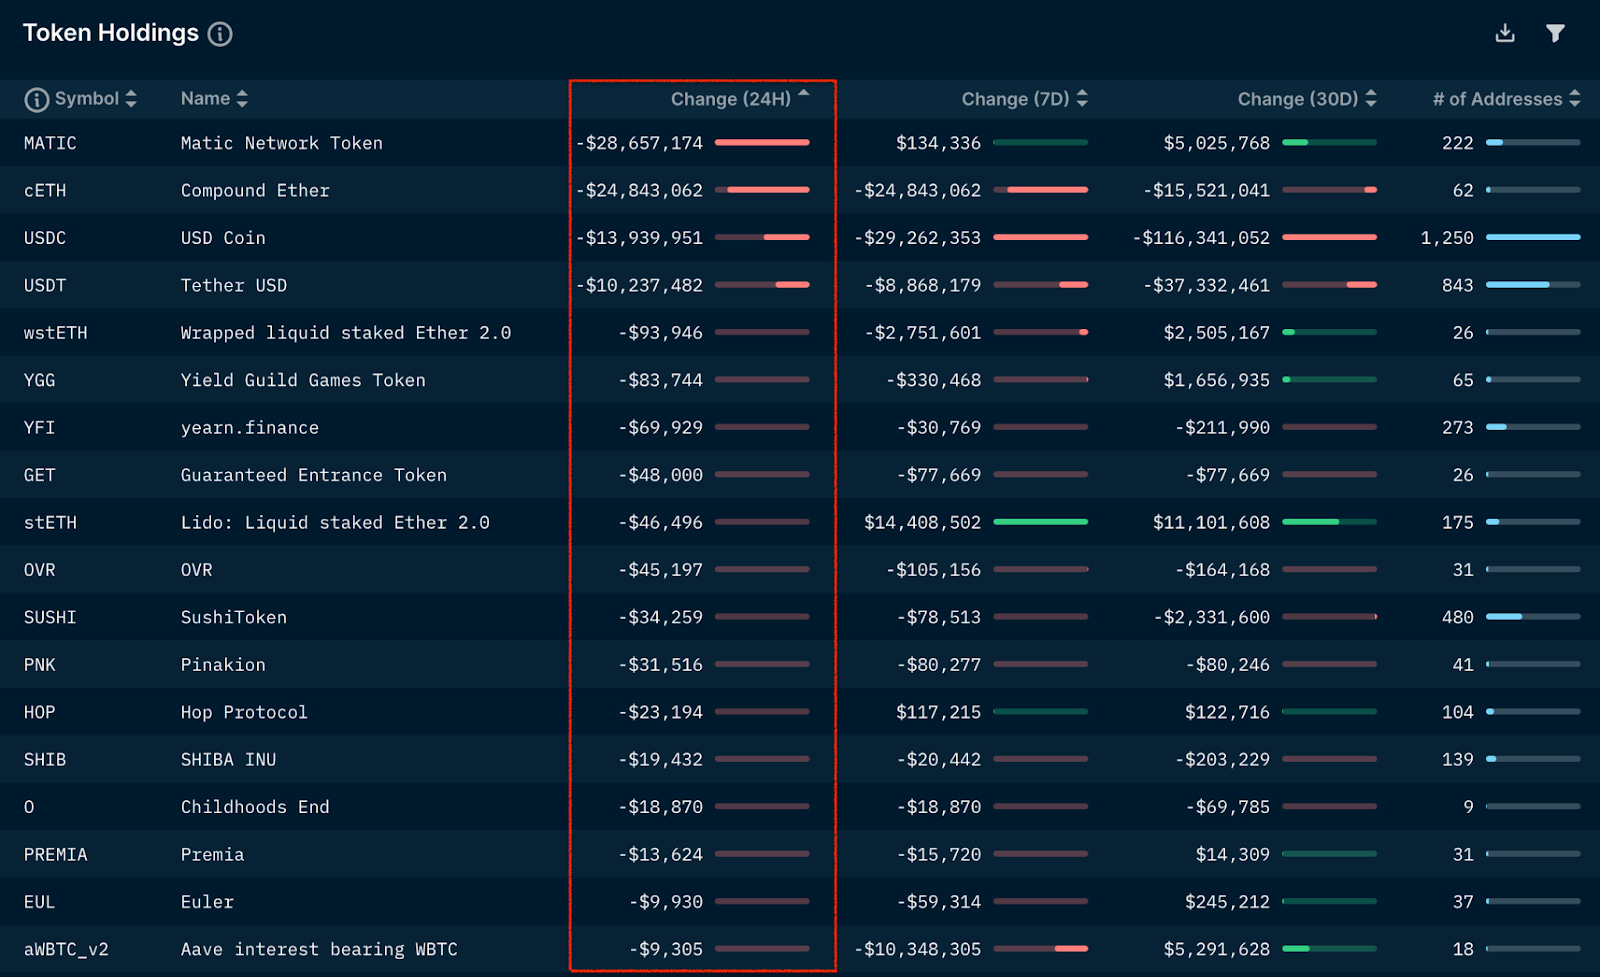Click the PNK symbol
Image resolution: width=1600 pixels, height=977 pixels.
(39, 665)
